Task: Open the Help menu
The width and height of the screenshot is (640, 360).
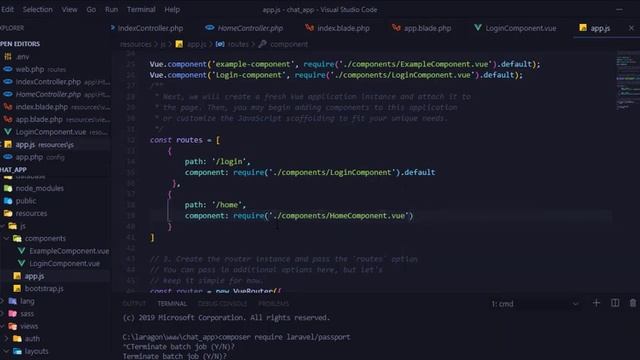Action: point(172,9)
